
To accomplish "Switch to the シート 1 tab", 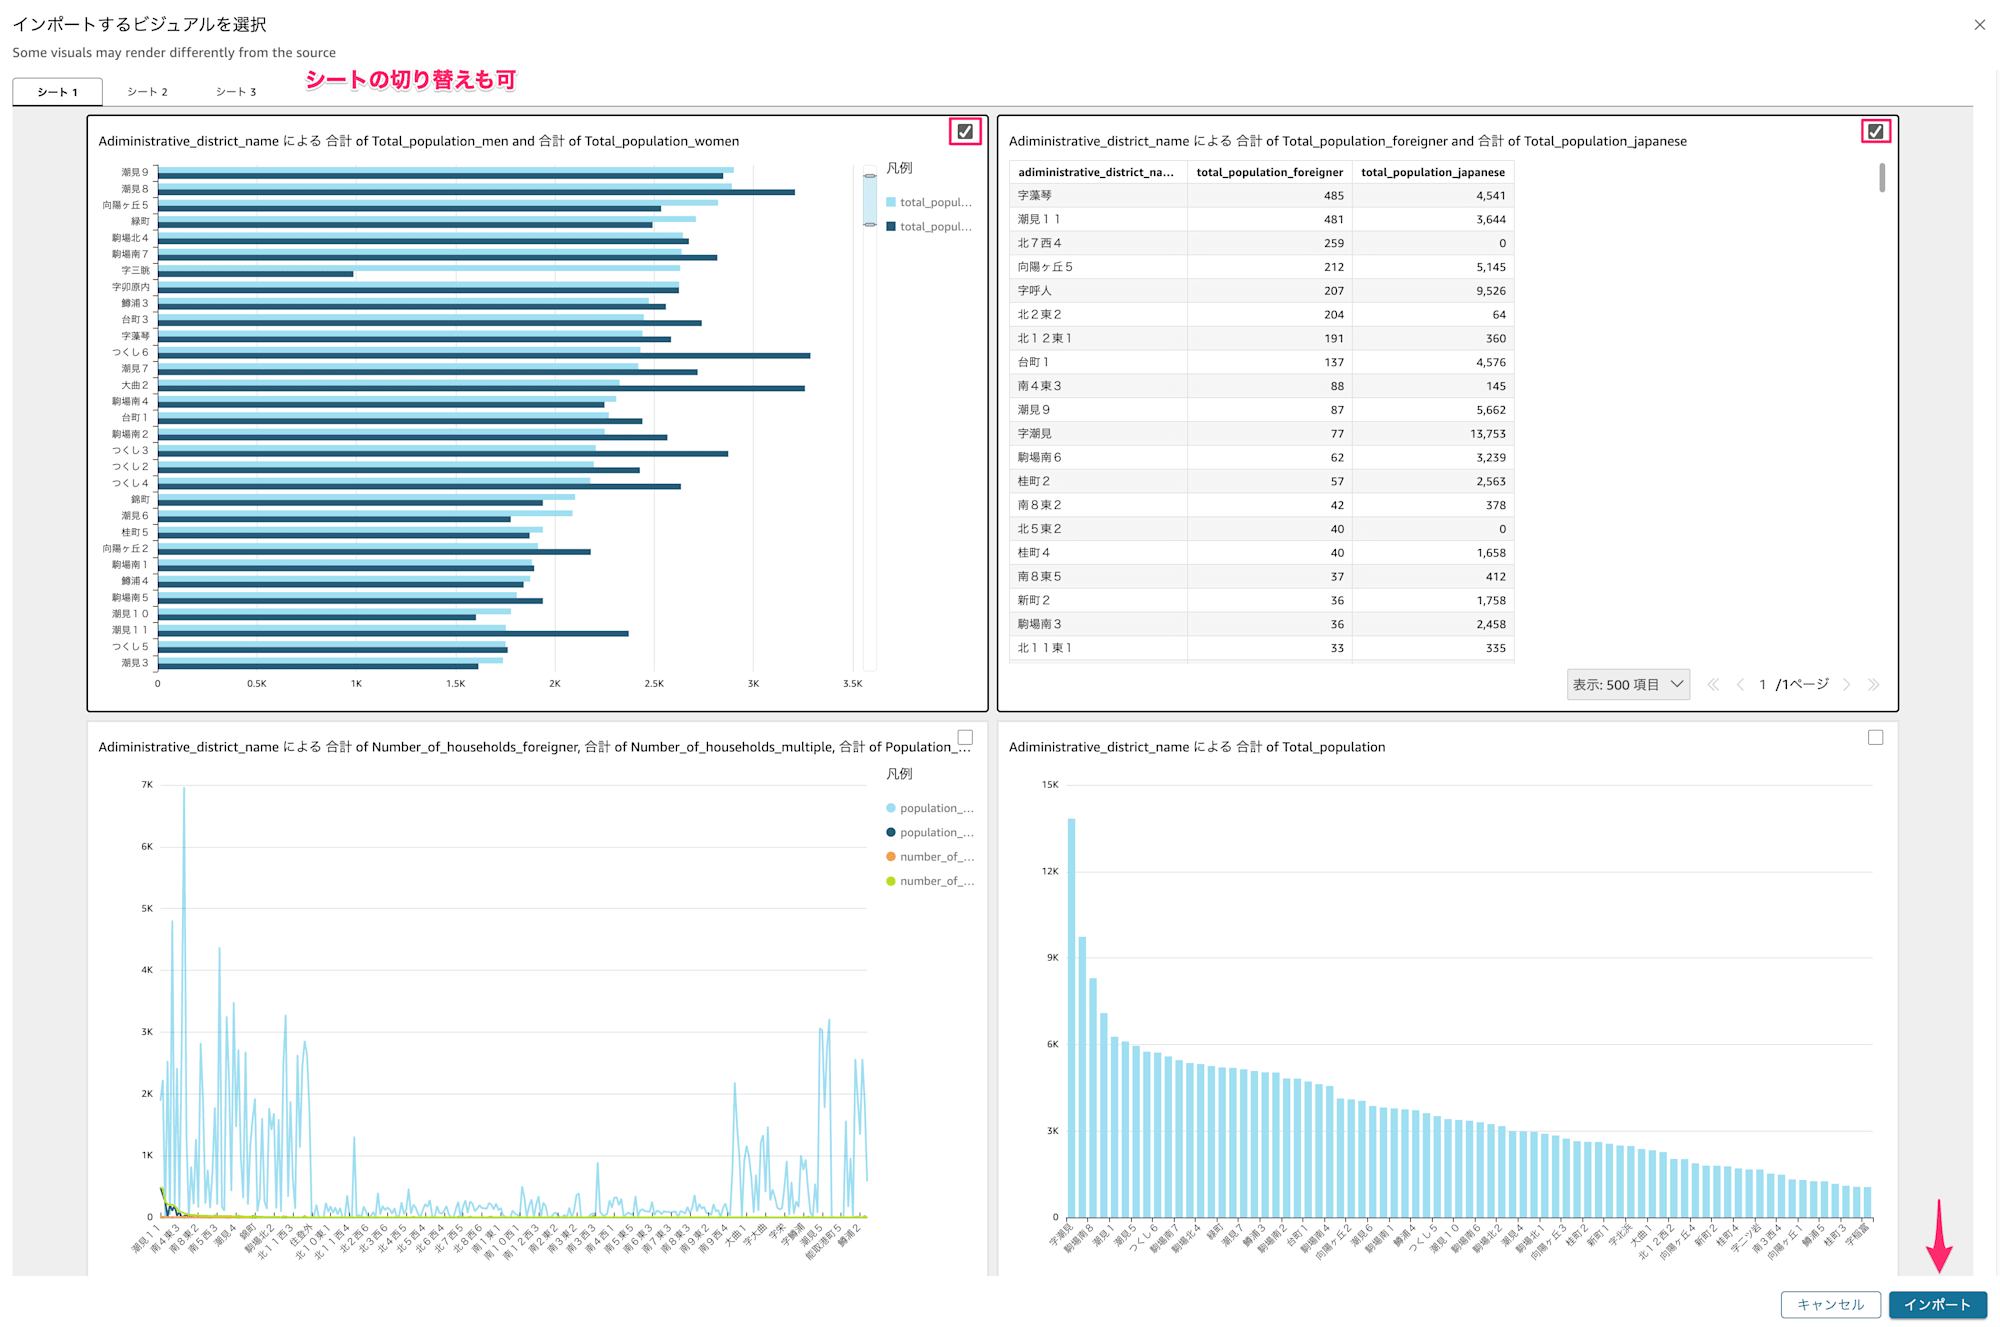I will pos(58,92).
